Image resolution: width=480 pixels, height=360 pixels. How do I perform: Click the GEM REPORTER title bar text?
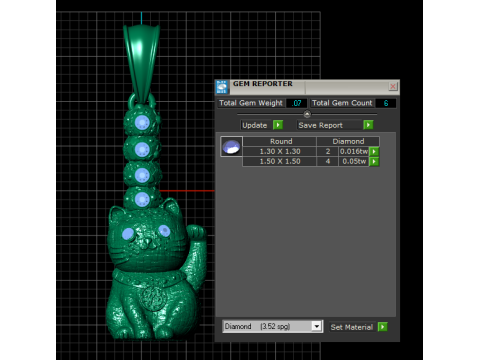click(263, 84)
